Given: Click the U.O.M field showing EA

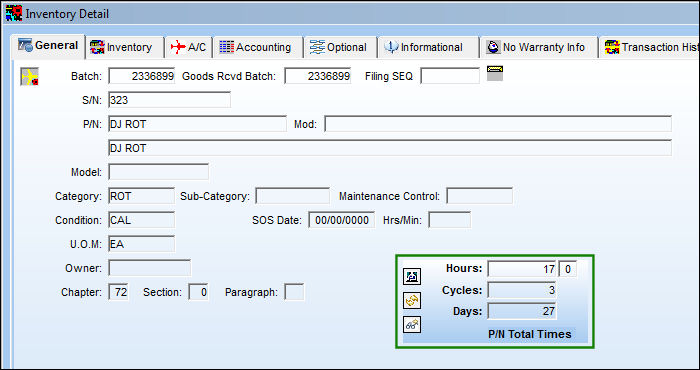Looking at the screenshot, I should tap(142, 244).
